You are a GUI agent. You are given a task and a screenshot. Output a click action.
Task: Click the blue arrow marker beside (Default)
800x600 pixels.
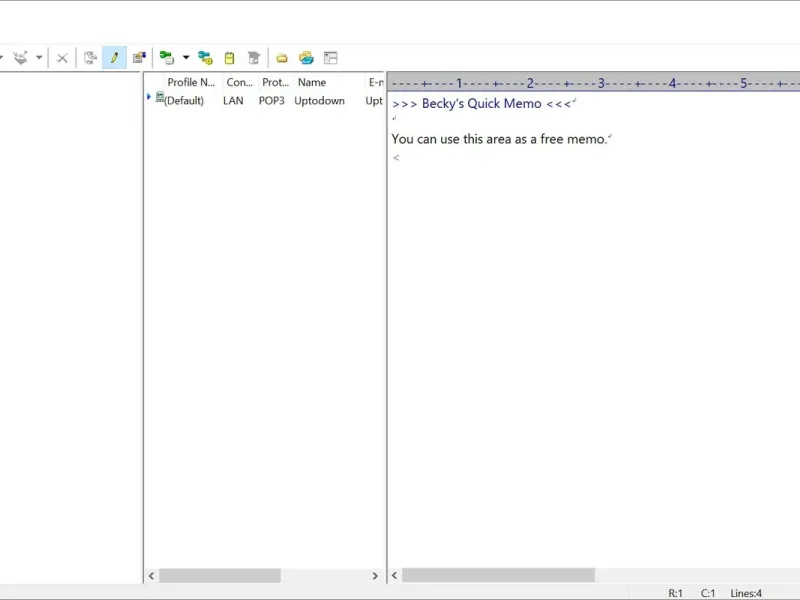pos(148,96)
